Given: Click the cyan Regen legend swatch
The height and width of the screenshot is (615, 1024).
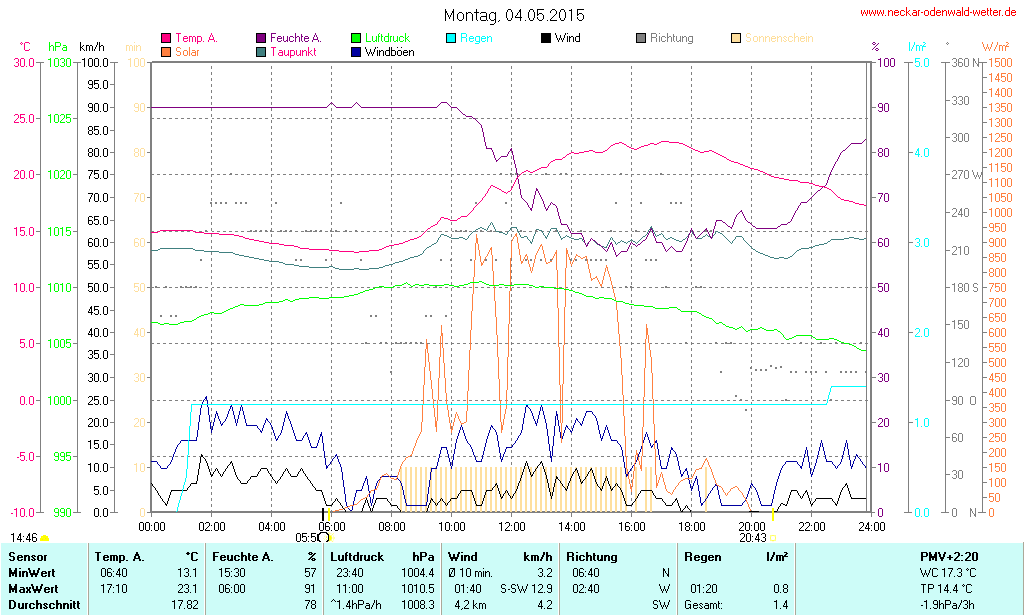Looking at the screenshot, I should pos(451,38).
